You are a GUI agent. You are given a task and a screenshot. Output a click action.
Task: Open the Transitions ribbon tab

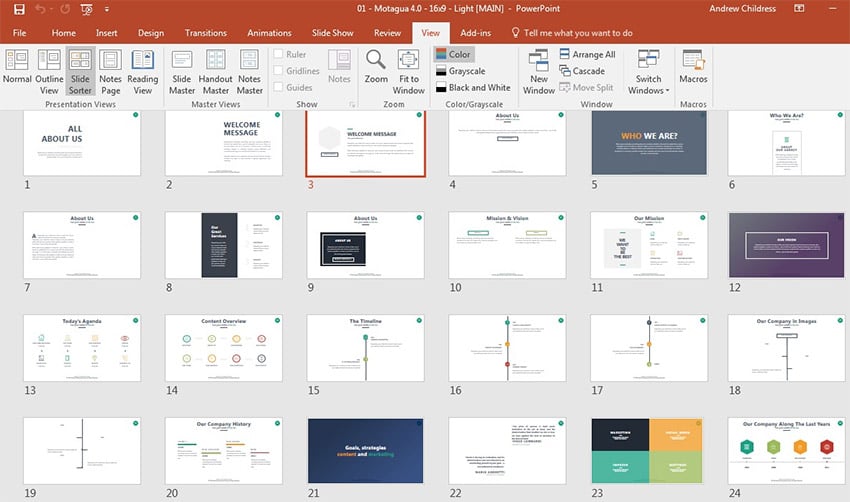tap(206, 33)
